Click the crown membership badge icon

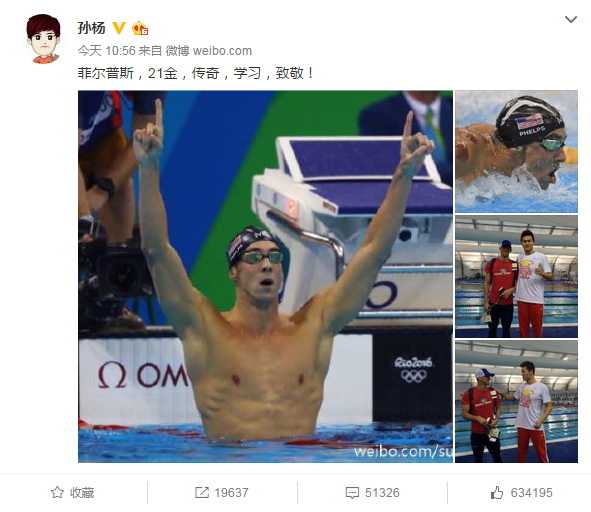pos(140,28)
